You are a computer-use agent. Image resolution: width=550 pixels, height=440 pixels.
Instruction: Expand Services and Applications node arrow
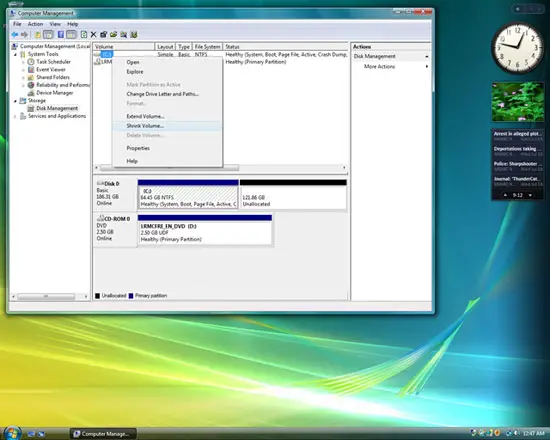point(15,116)
